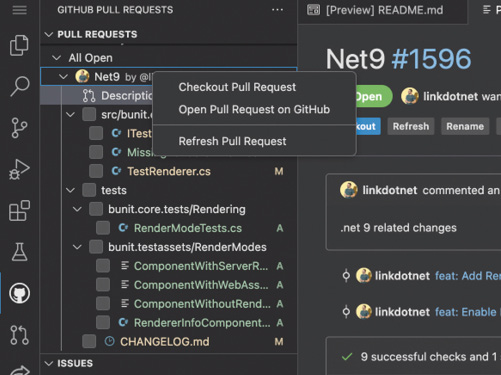Collapse the All Open category

(56, 58)
